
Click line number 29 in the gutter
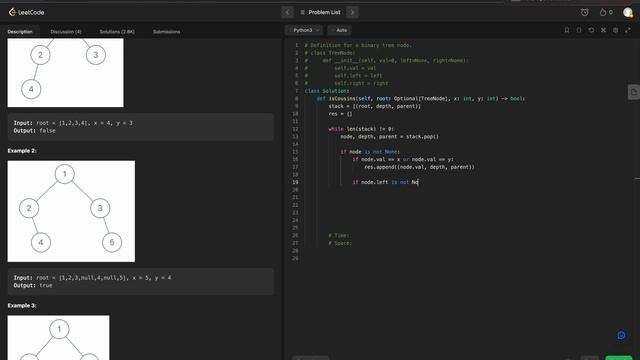coord(295,258)
